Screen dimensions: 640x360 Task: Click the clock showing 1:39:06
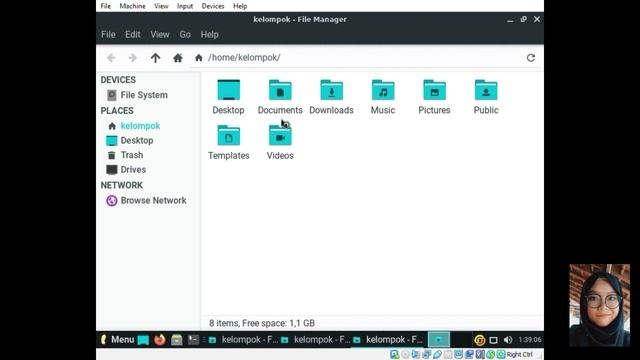[530, 340]
